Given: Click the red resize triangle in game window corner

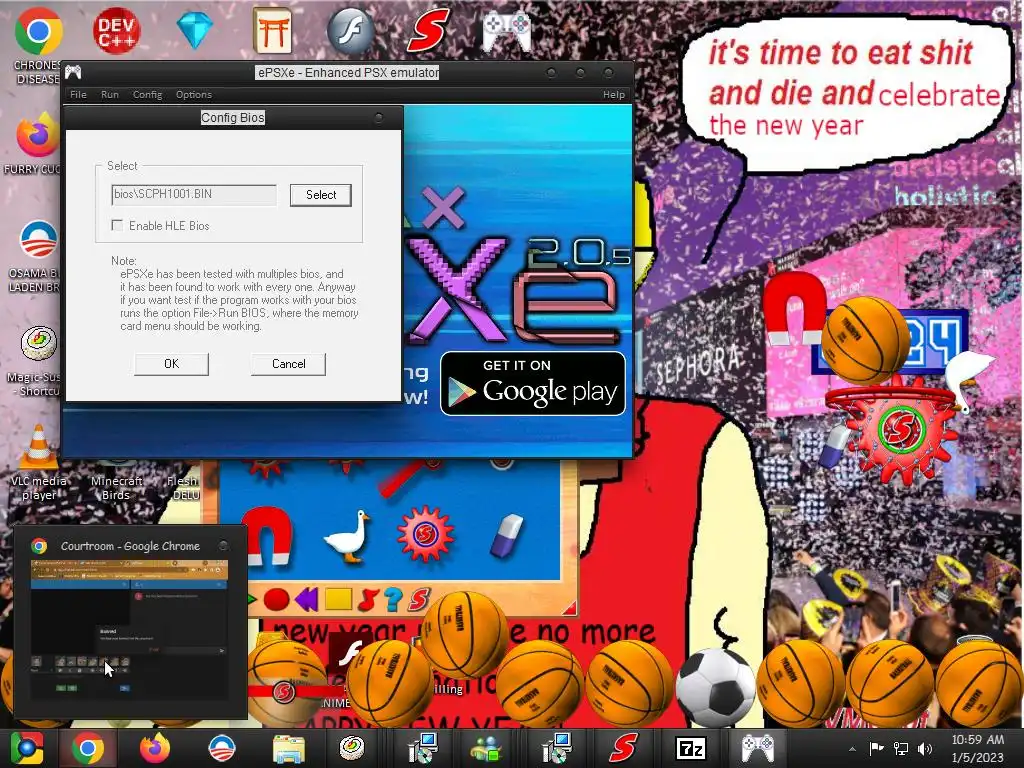Looking at the screenshot, I should [569, 609].
